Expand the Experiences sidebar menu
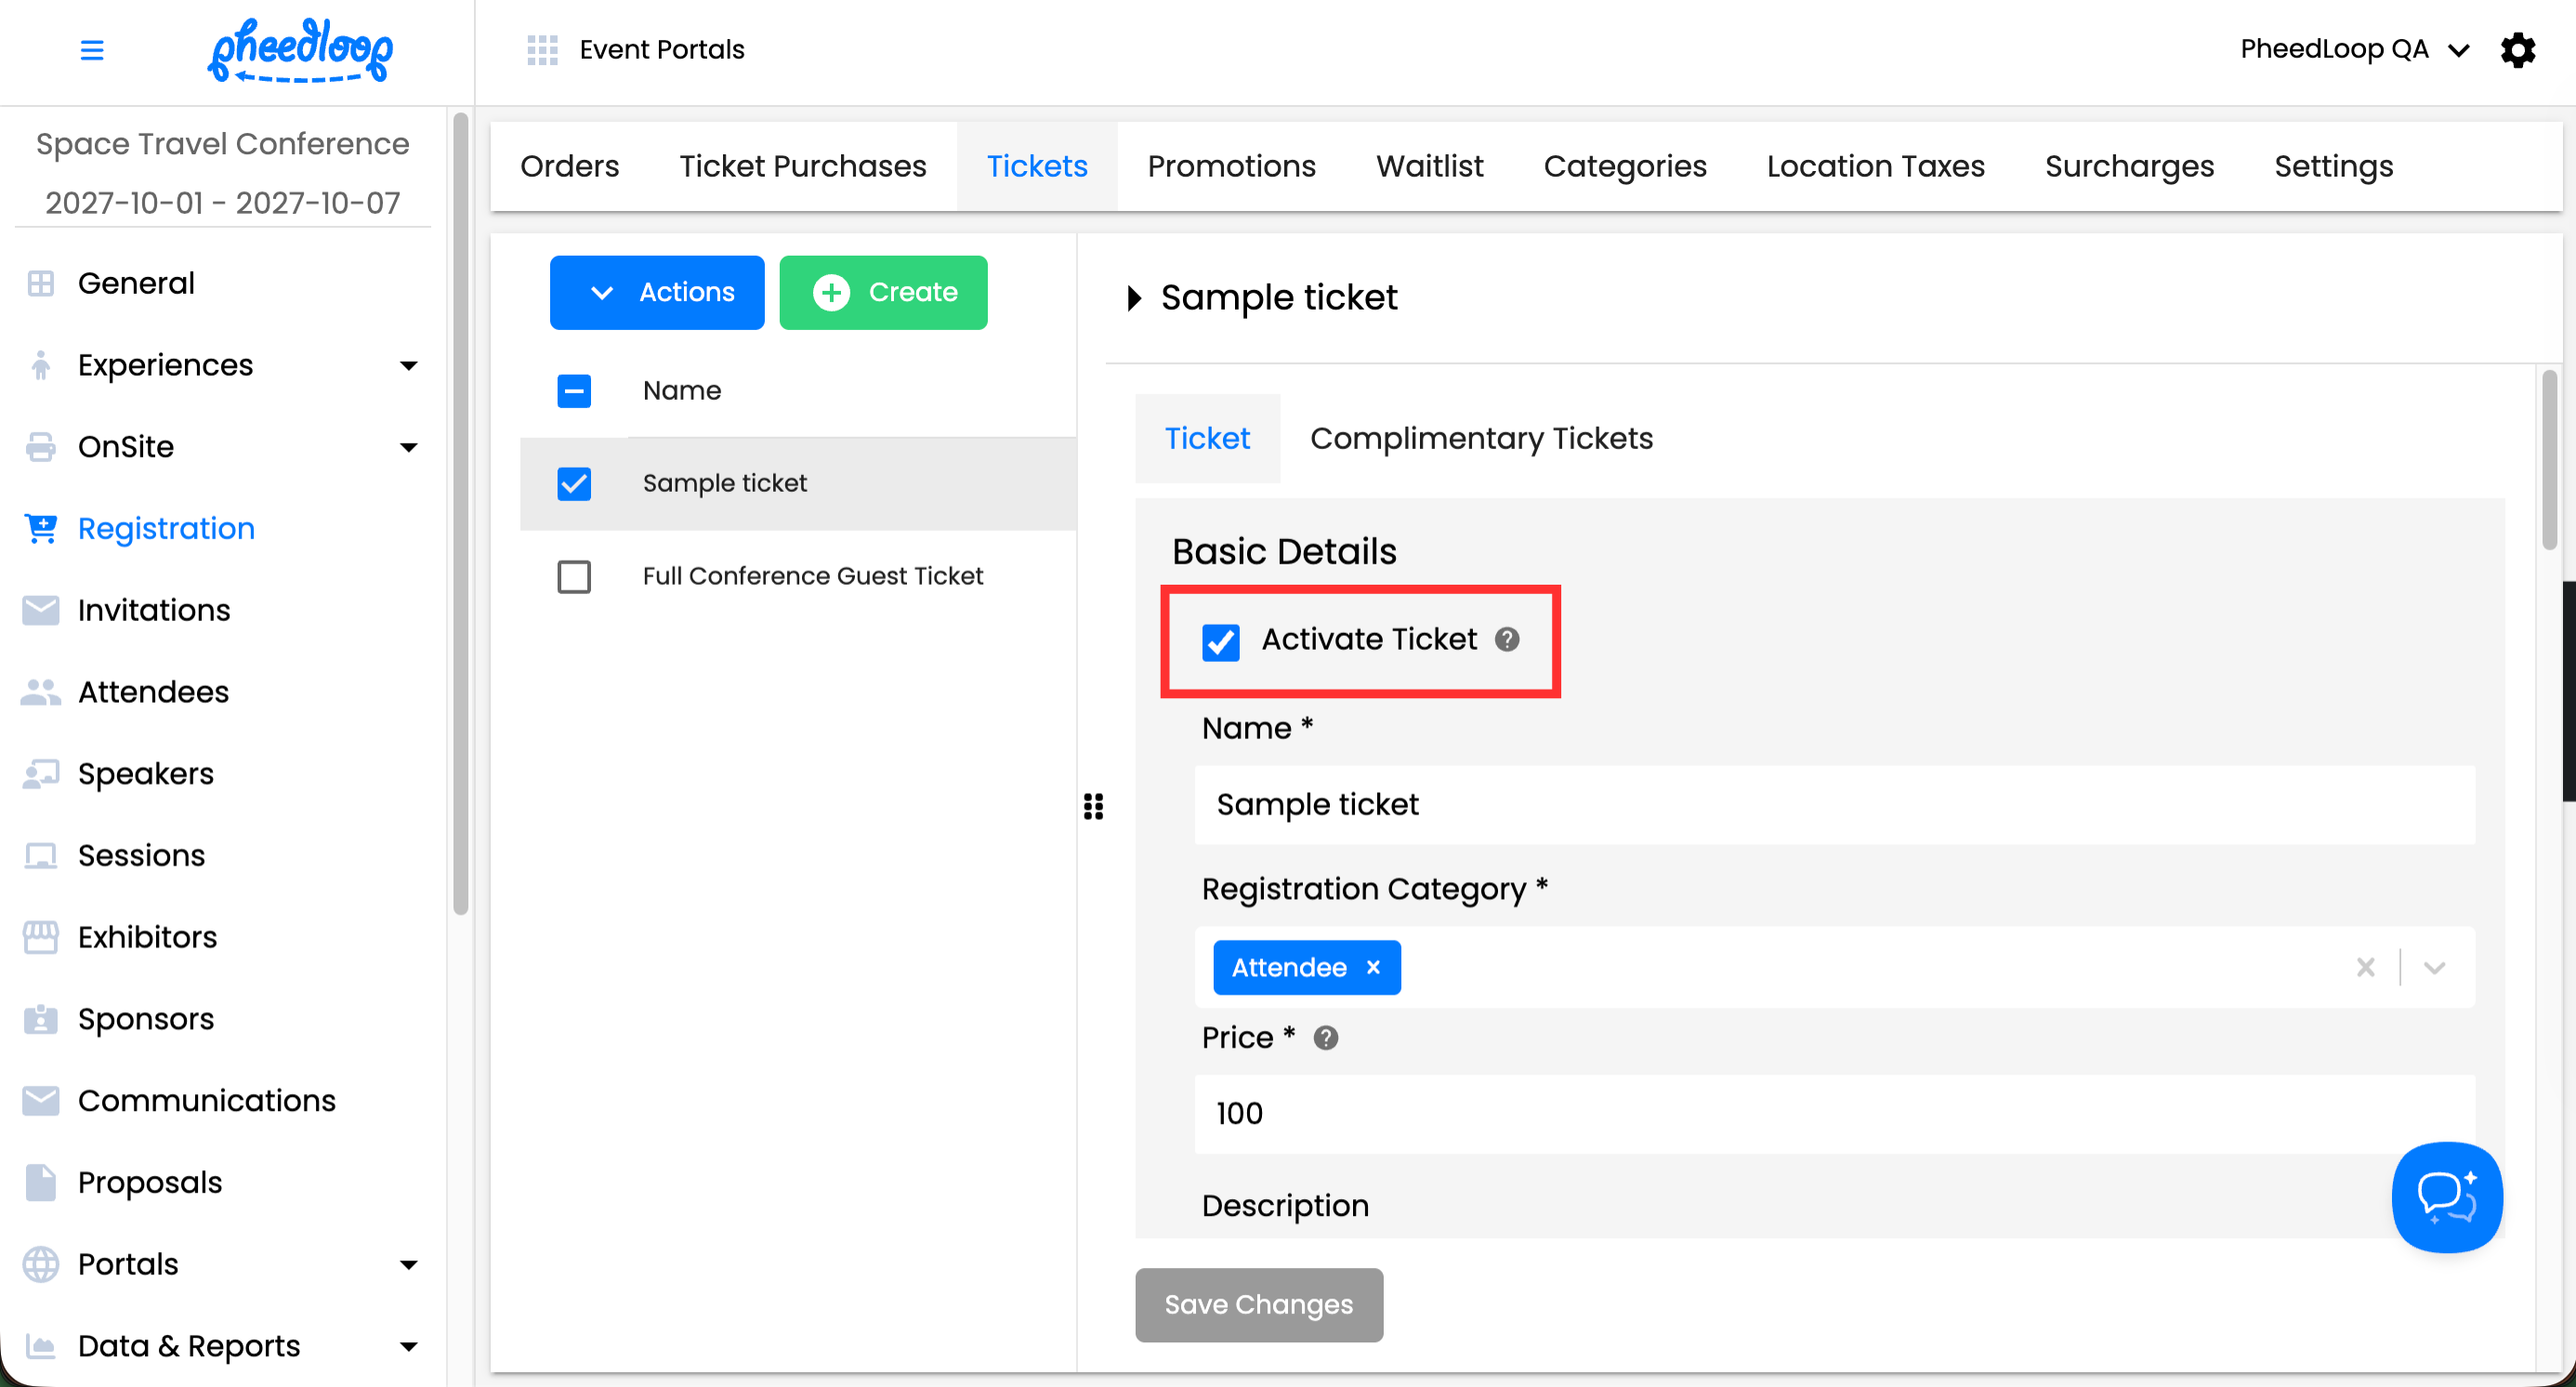 pos(408,365)
